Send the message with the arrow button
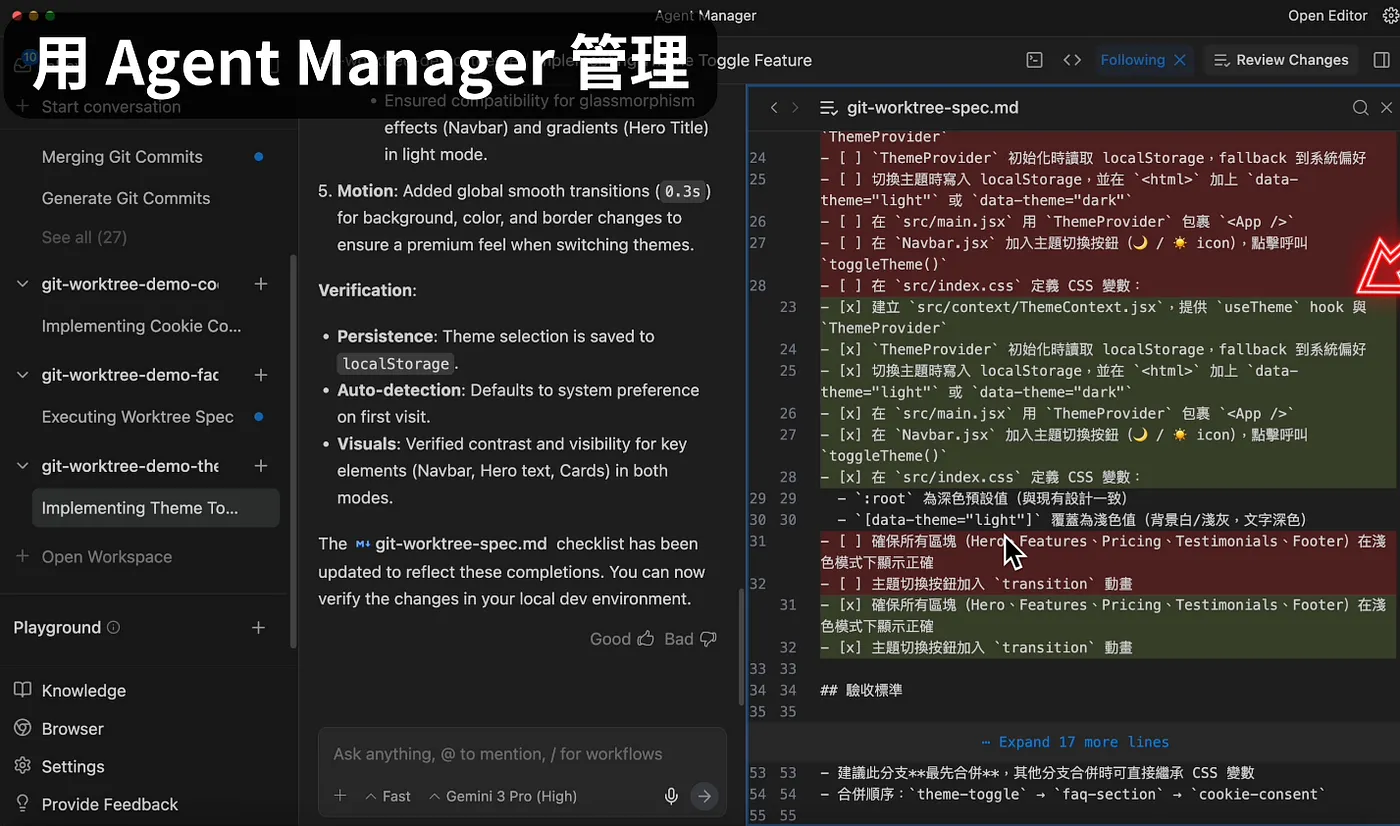The height and width of the screenshot is (826, 1400). click(705, 796)
